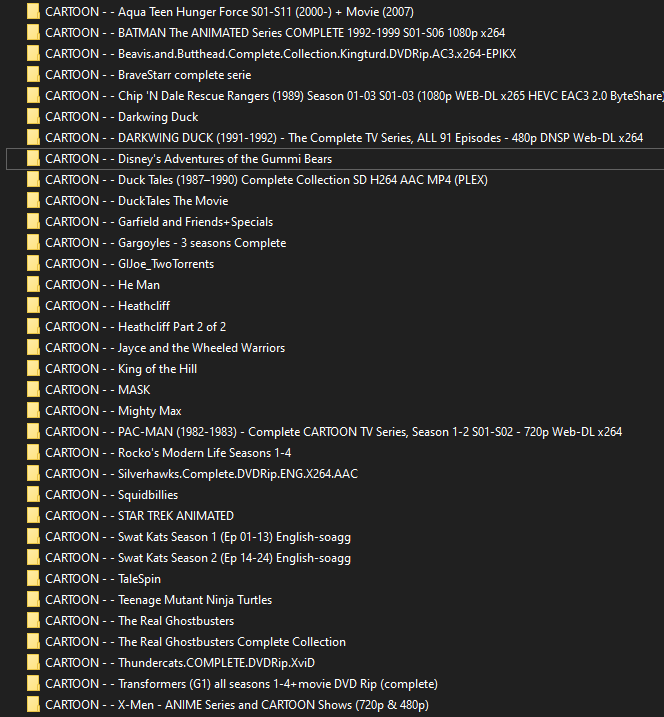Select the BraveStarr complete serie name
This screenshot has width=664, height=717.
148,75
